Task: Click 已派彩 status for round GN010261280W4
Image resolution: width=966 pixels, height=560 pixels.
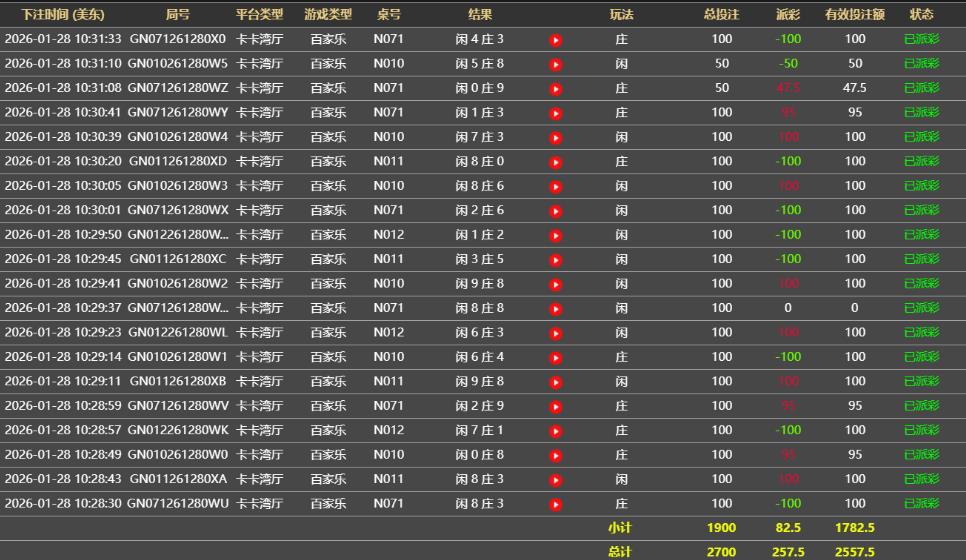Action: click(x=921, y=137)
